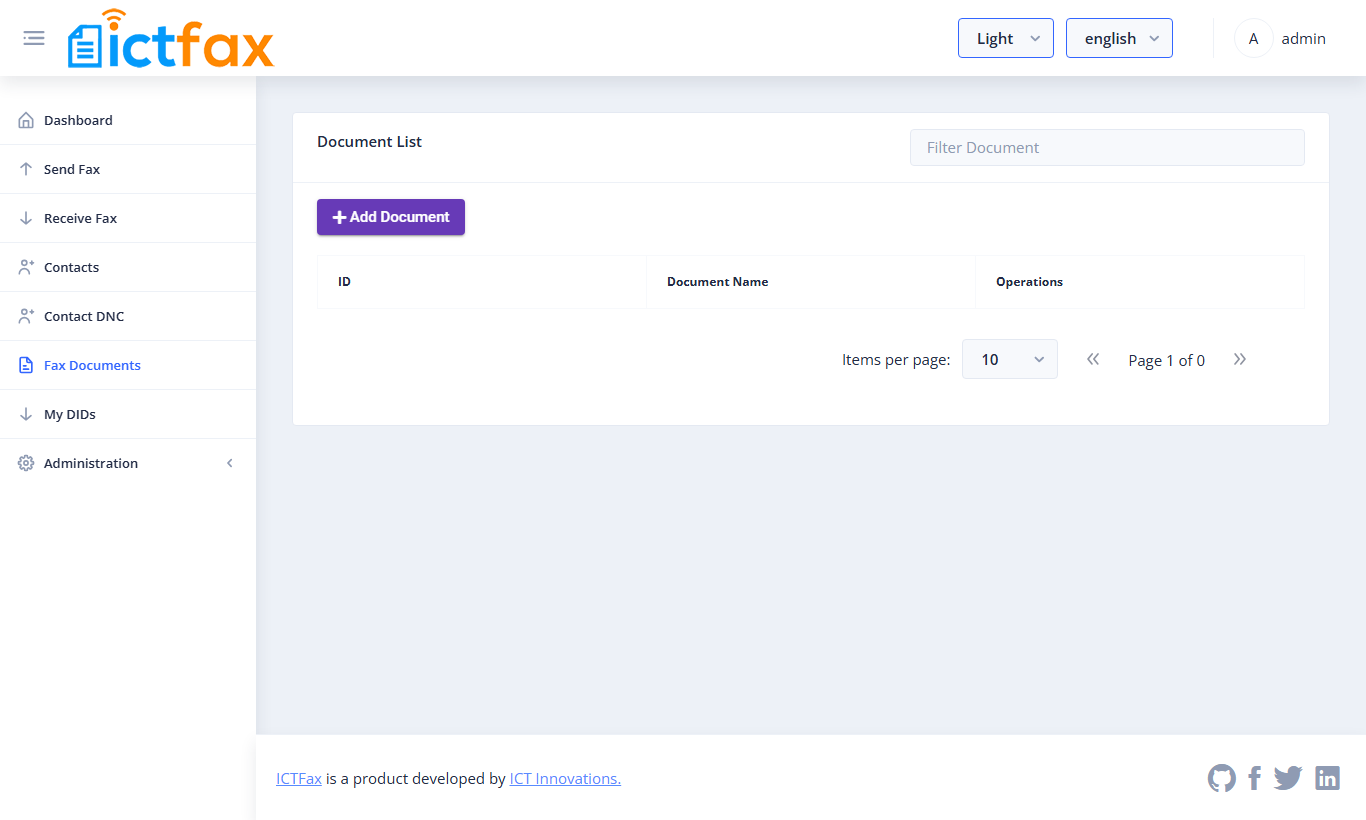Open the Light theme dropdown
The image size is (1366, 820).
pyautogui.click(x=1006, y=38)
